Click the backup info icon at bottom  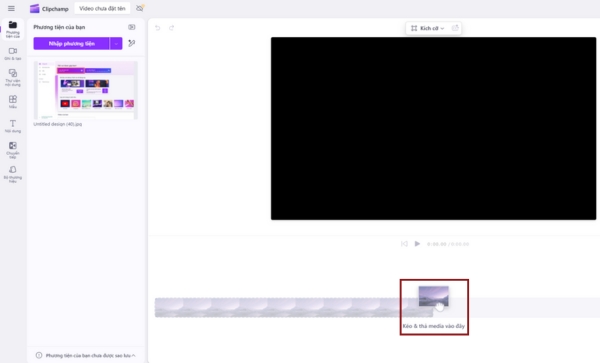pyautogui.click(x=39, y=355)
